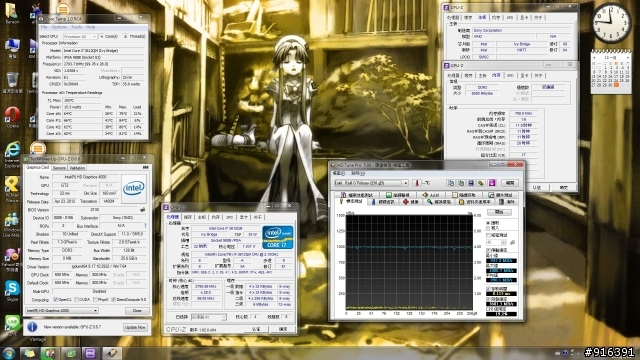
Task: Toggle HD Tune transfer rate checkbox
Action: pyautogui.click(x=489, y=250)
